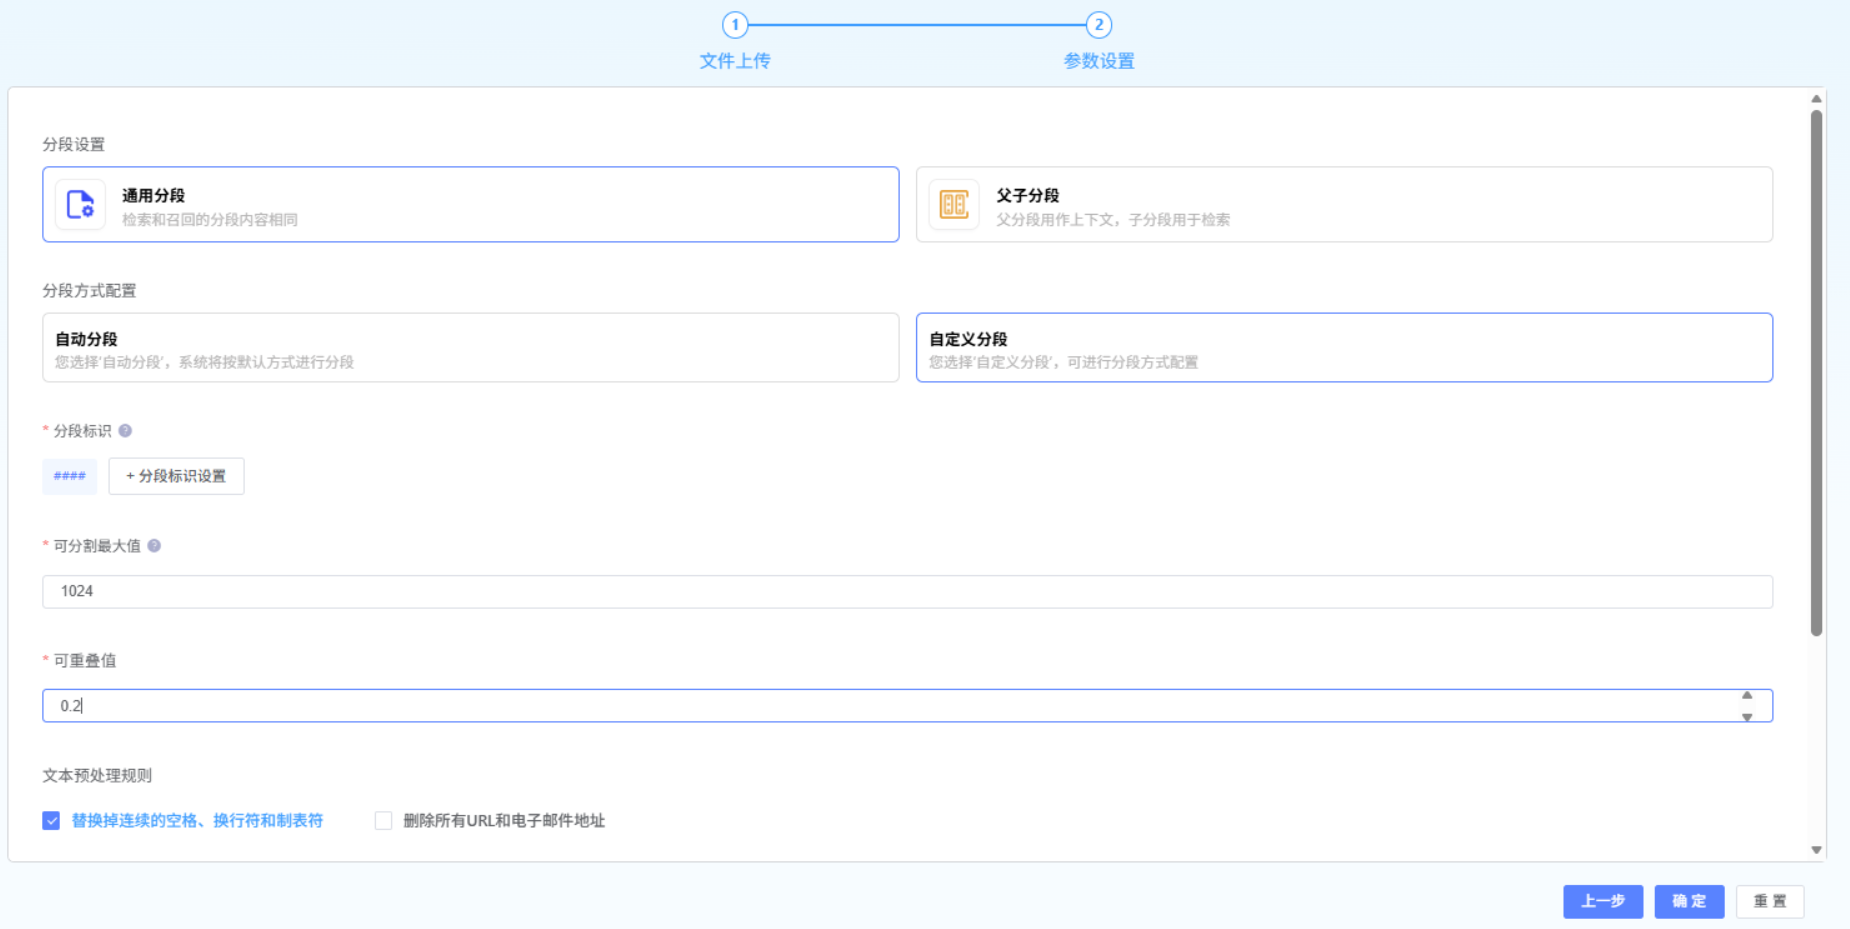This screenshot has height=929, width=1850.
Task: Select the 通用分段 segmentation card
Action: coord(471,204)
